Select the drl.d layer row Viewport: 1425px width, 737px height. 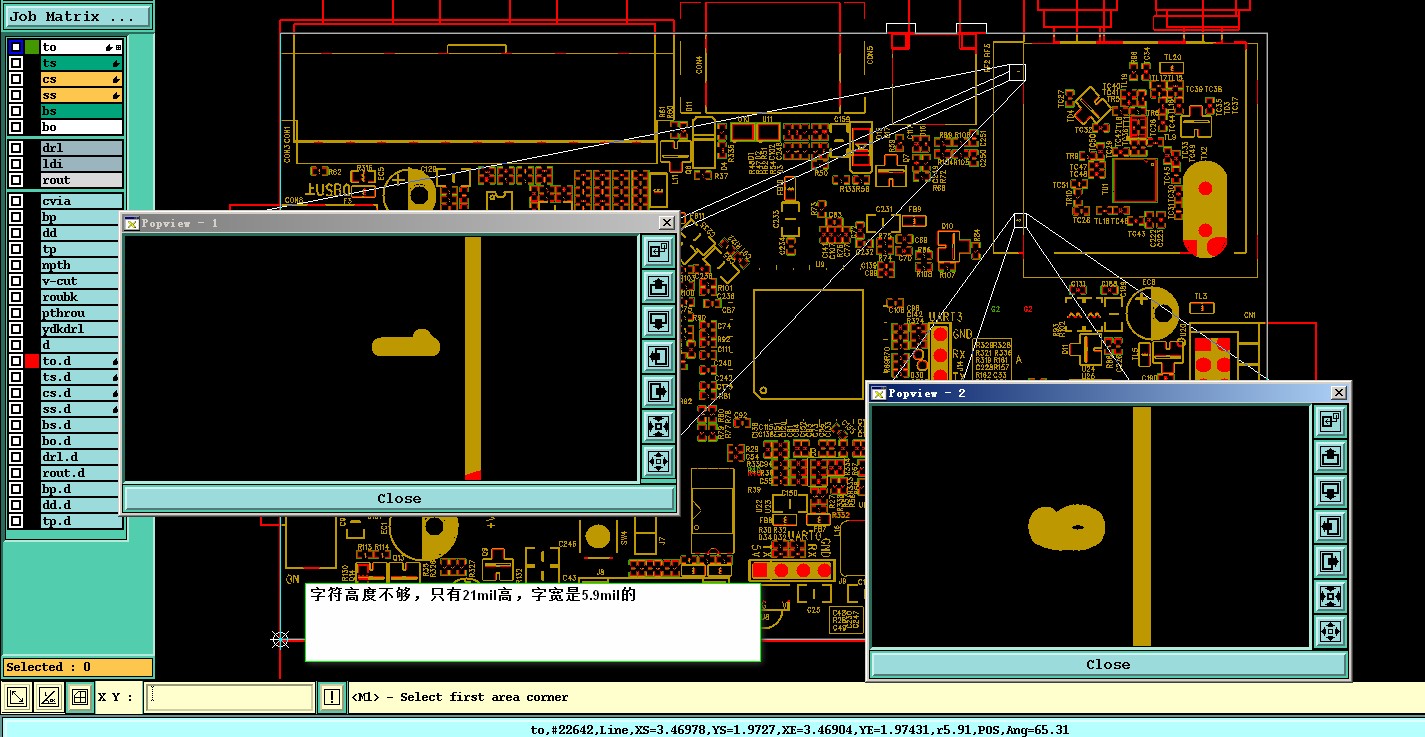[81, 457]
